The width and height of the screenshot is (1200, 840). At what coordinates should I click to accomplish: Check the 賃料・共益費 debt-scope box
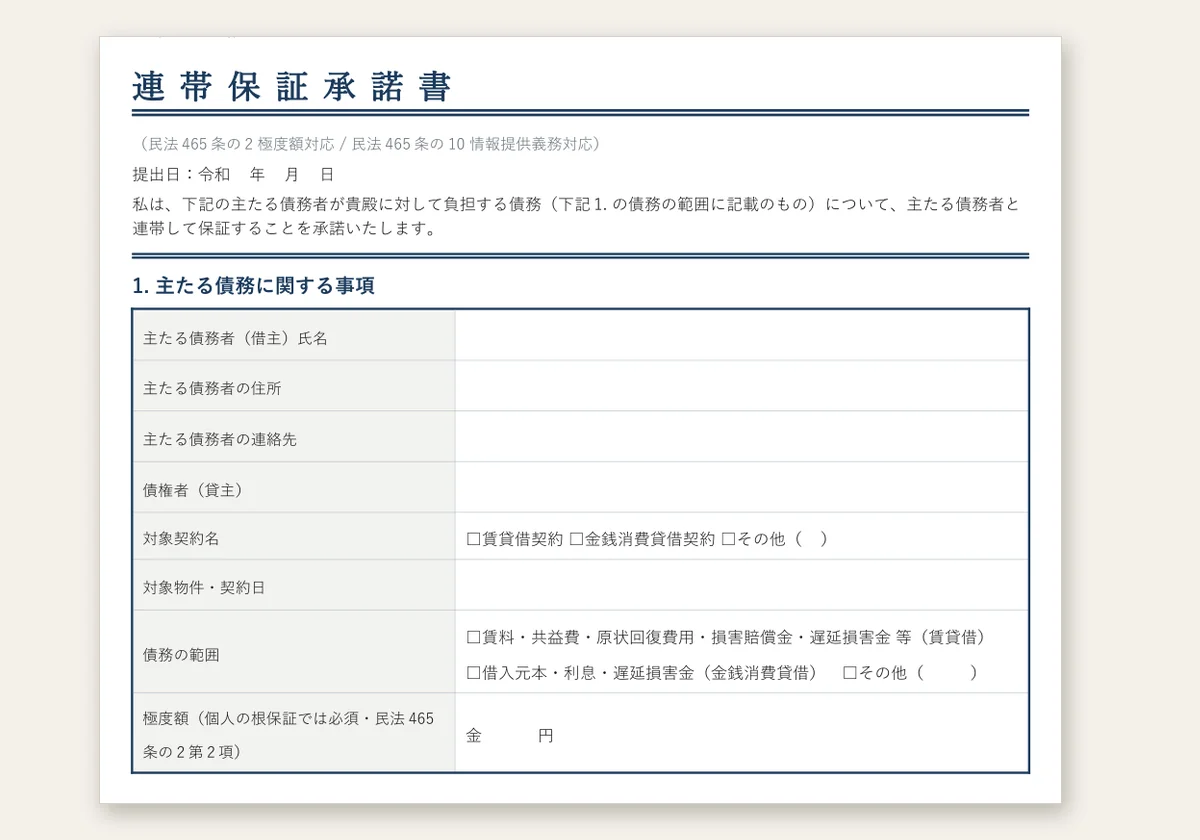(x=474, y=637)
